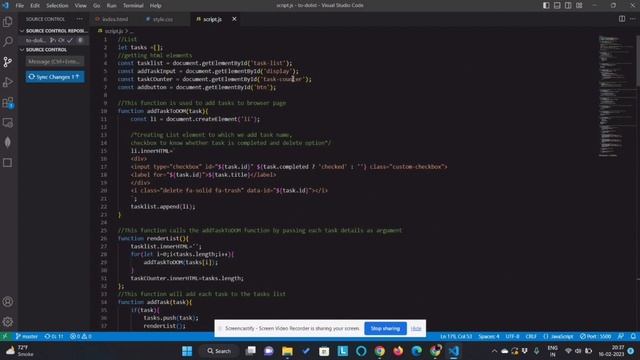Open weather widget on taskbar
The width and height of the screenshot is (640, 360).
[19, 351]
